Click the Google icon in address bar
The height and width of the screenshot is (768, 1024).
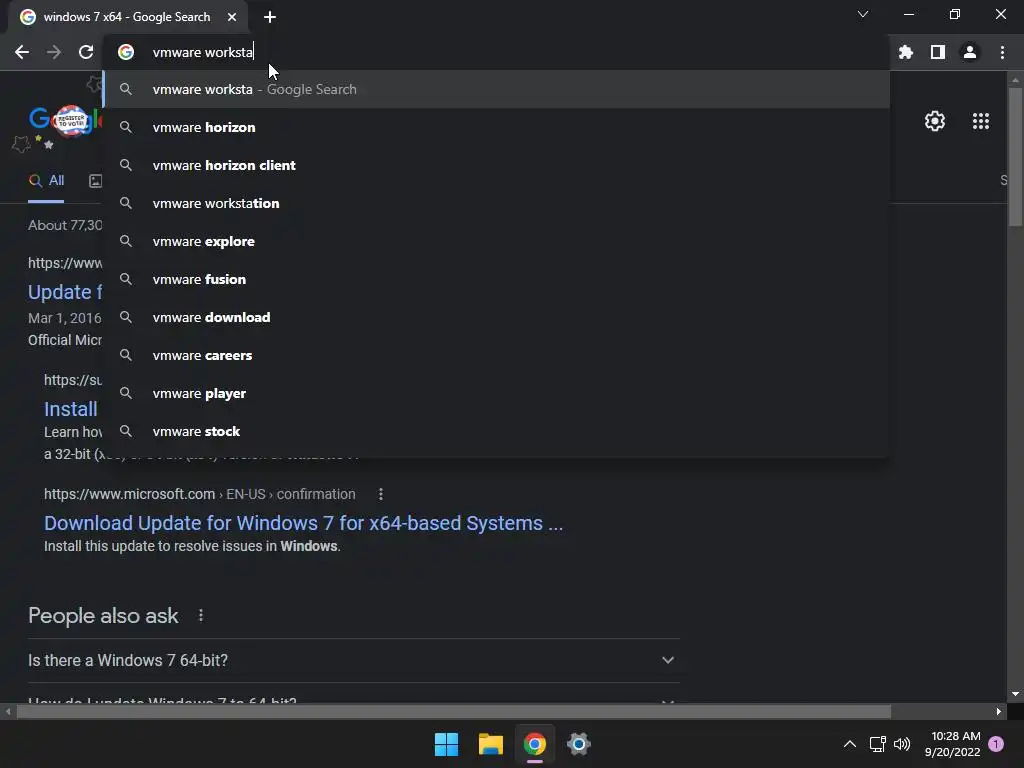[126, 52]
